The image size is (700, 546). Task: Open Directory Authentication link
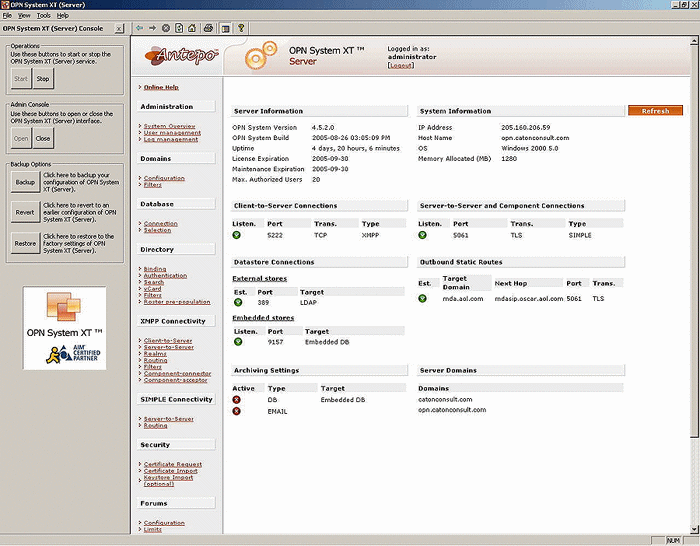pyautogui.click(x=165, y=275)
